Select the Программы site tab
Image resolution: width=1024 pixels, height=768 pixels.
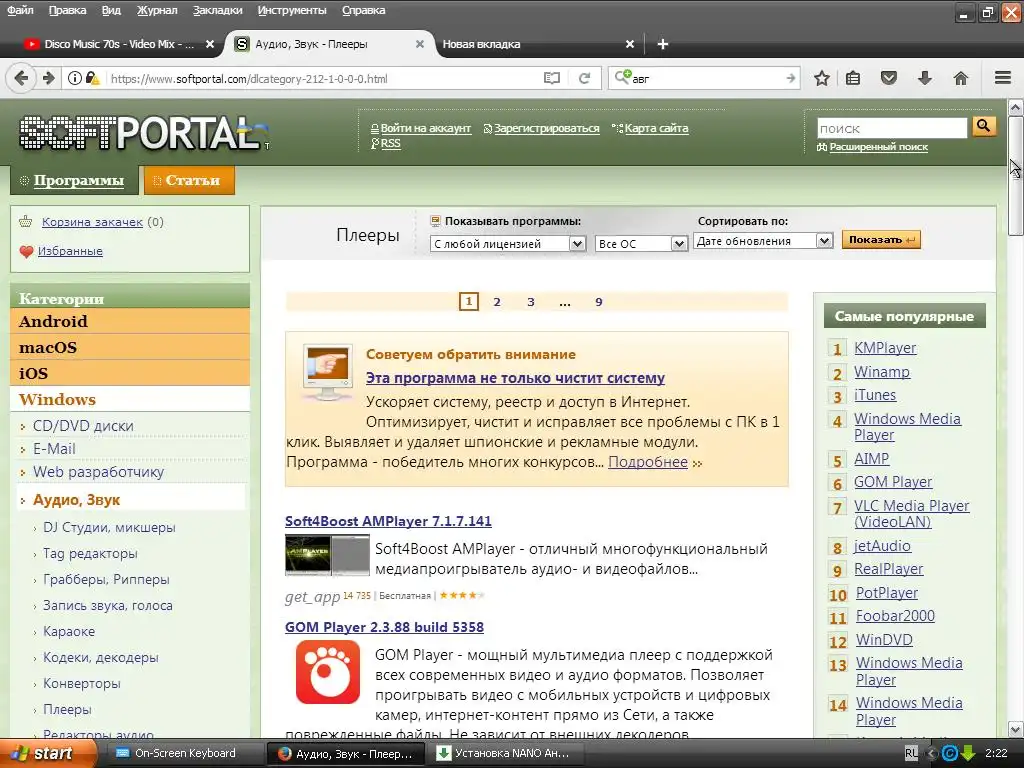coord(74,180)
